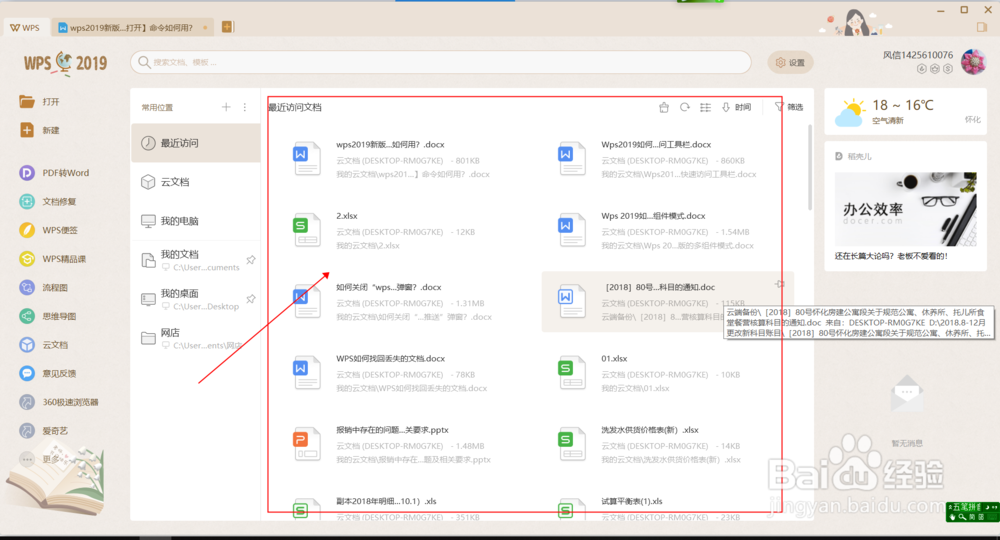Open the 时间 sort dropdown
Viewport: 1000px width, 540px height.
click(x=737, y=107)
